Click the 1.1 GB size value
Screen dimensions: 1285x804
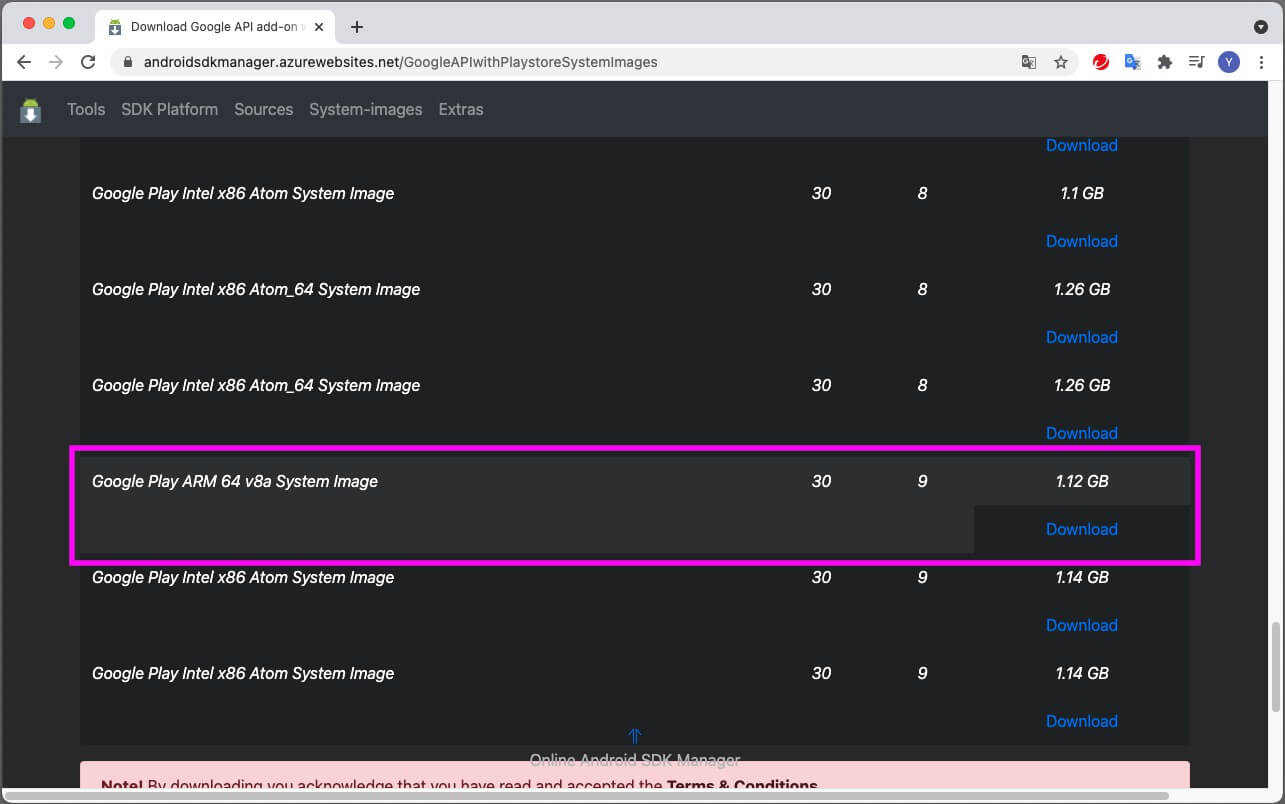pos(1082,193)
